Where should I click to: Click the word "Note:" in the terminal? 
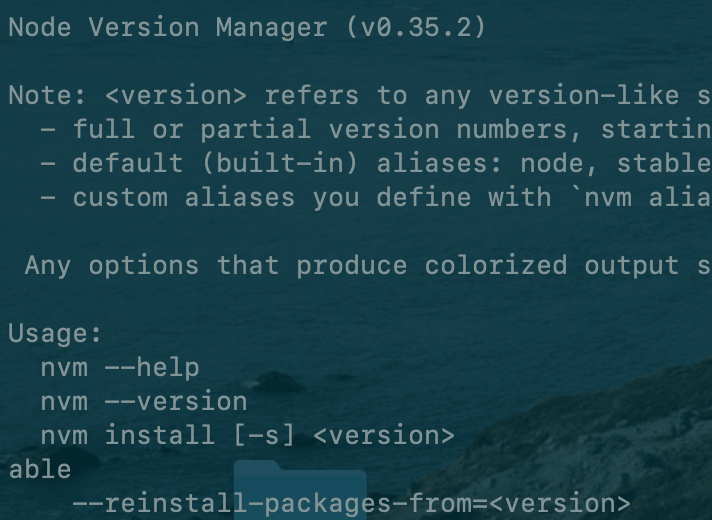48,95
